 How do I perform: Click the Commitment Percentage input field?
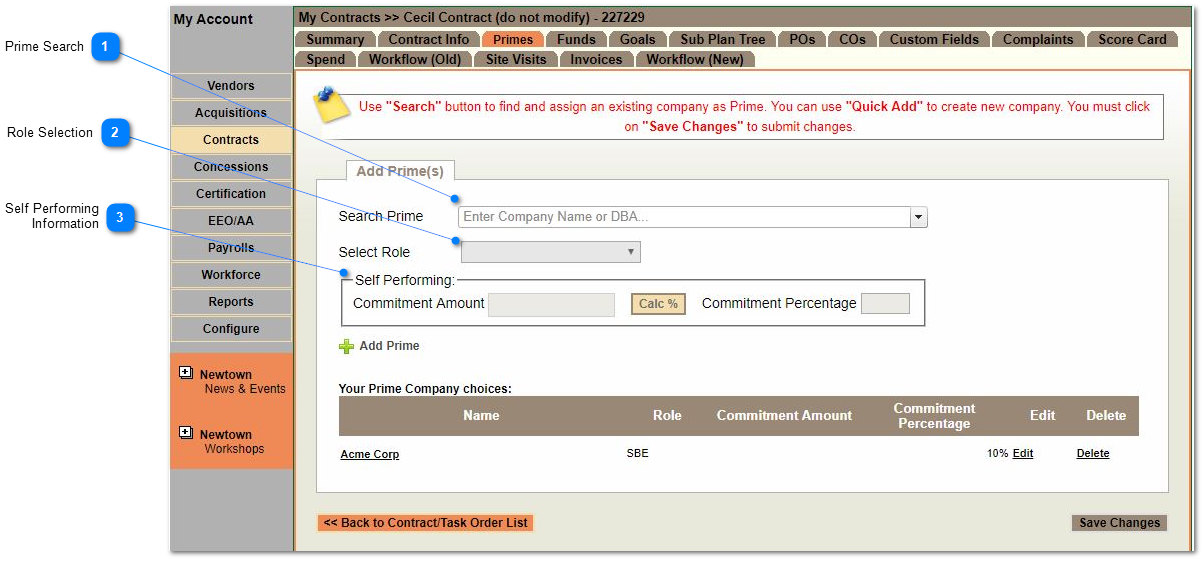point(885,304)
